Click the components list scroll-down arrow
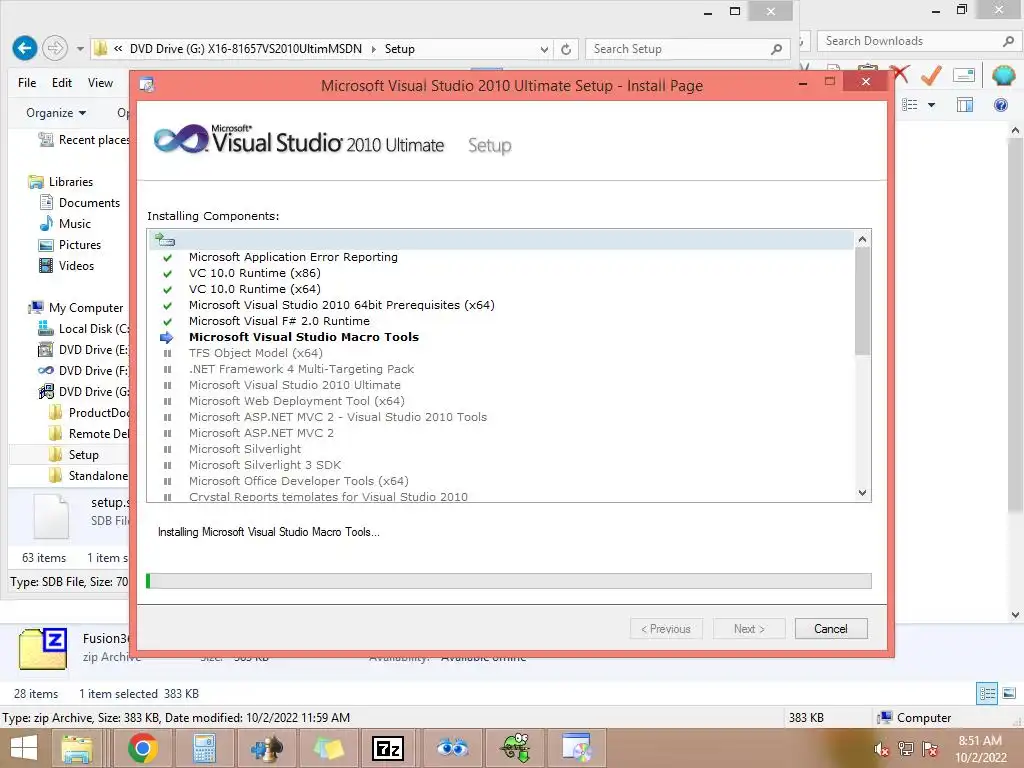The image size is (1024, 768). point(862,493)
